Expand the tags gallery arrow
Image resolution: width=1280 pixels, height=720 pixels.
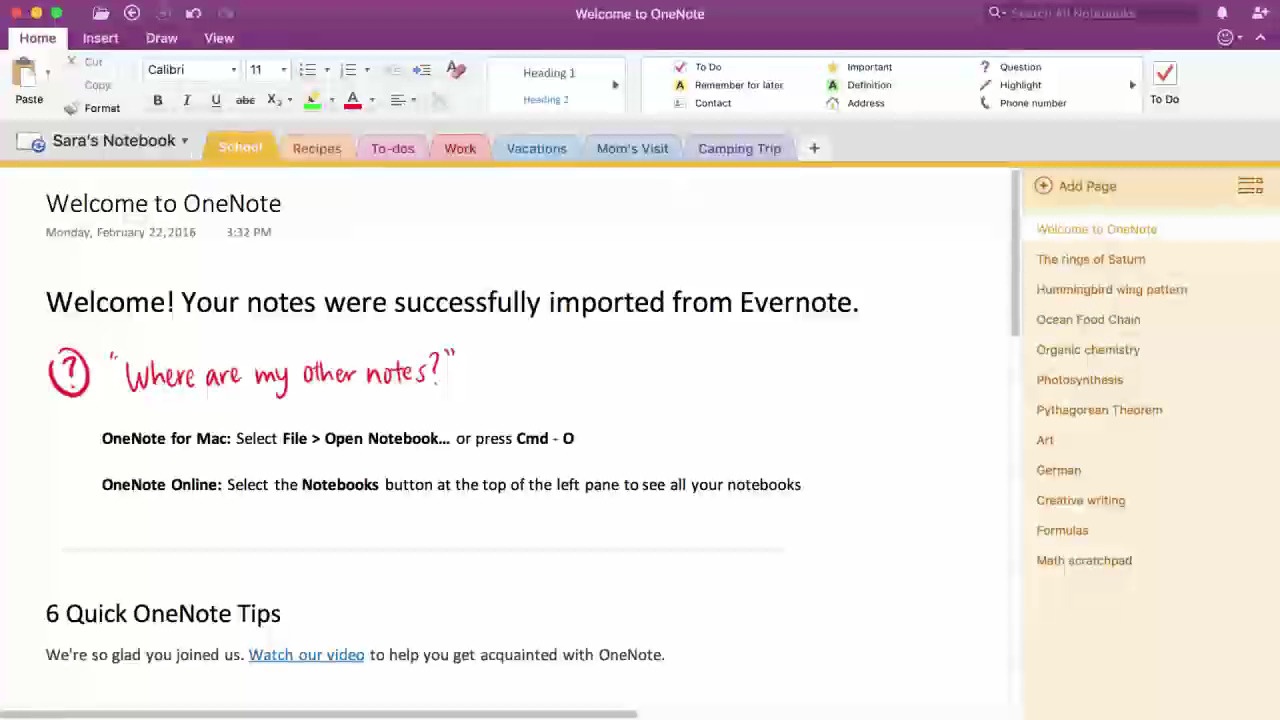pyautogui.click(x=1132, y=85)
